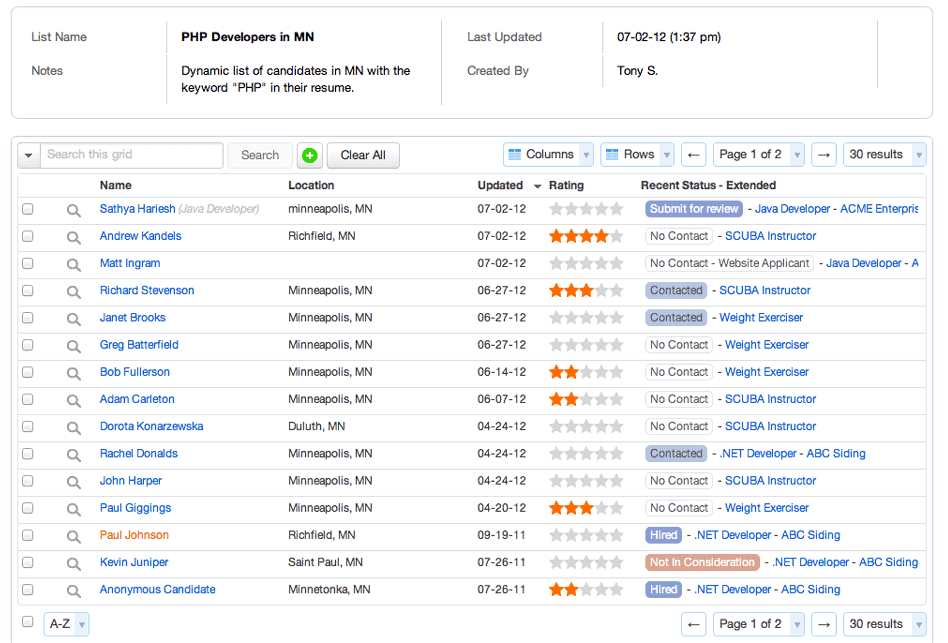Open the top 30 results dropdown
The width and height of the screenshot is (948, 643).
click(x=885, y=155)
